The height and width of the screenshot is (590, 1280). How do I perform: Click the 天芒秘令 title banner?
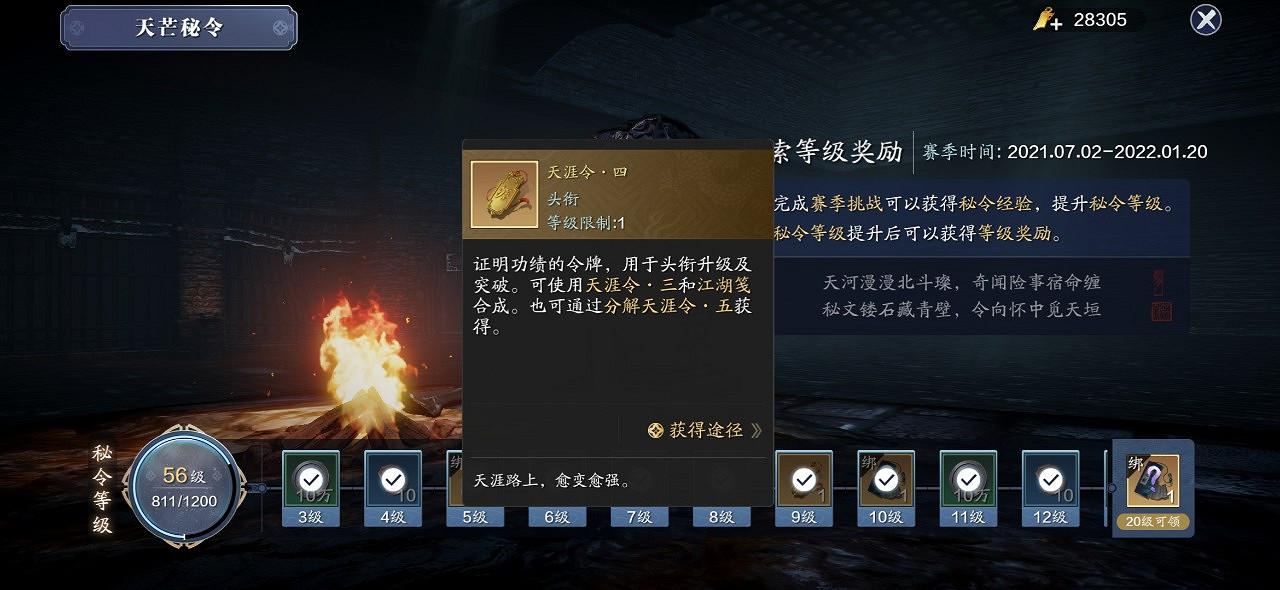[x=179, y=27]
